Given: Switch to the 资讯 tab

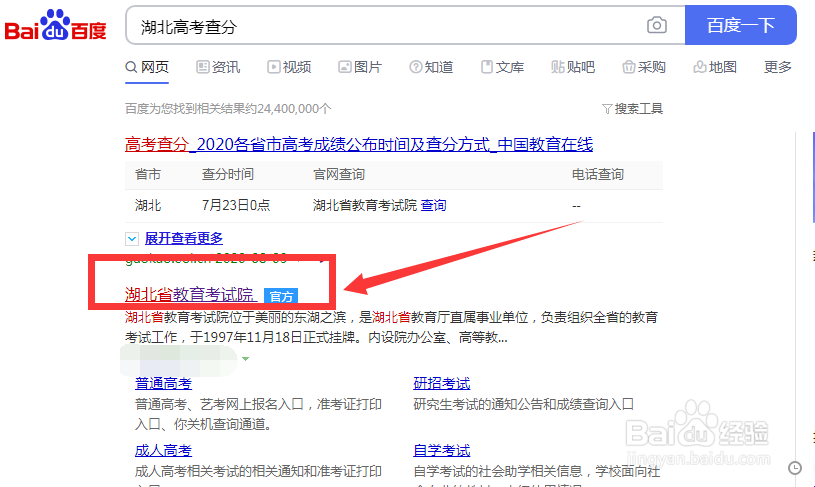Looking at the screenshot, I should coord(218,67).
